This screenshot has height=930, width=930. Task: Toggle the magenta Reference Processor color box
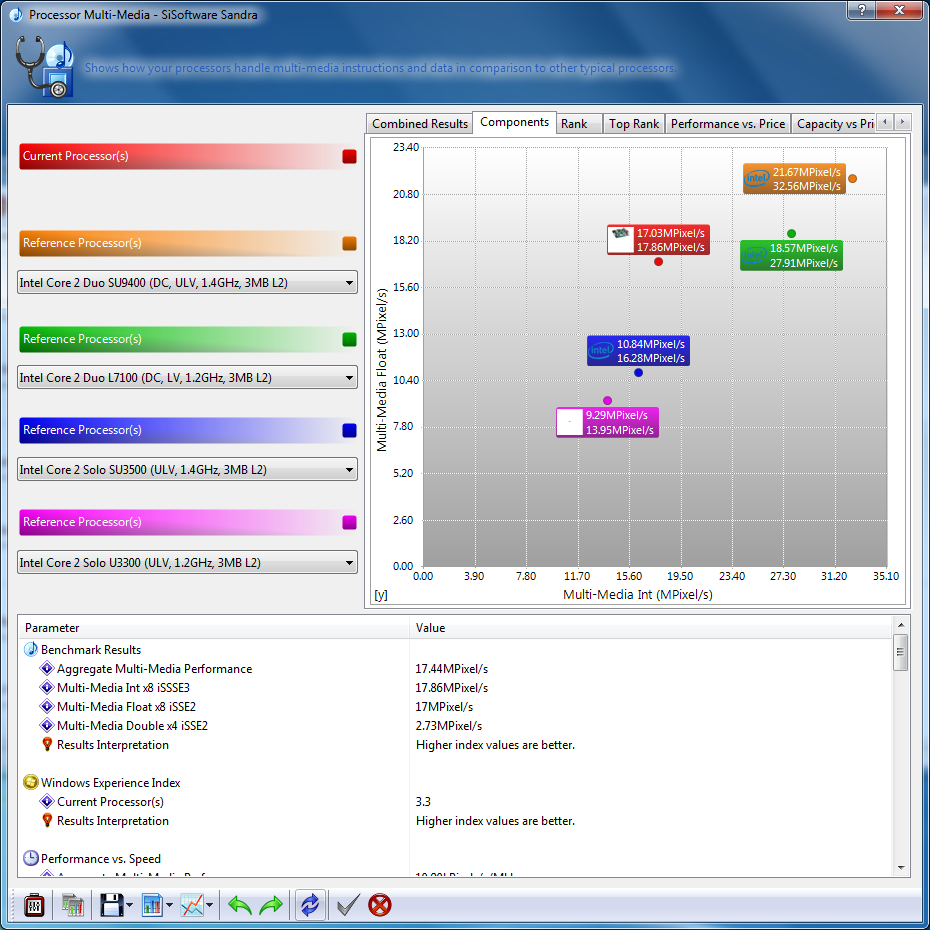click(x=349, y=523)
